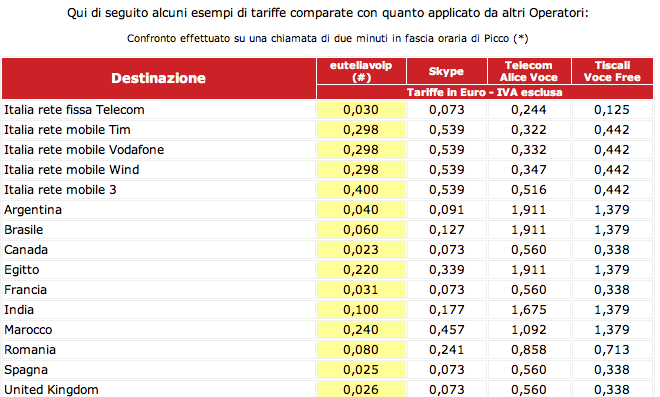Image resolution: width=660 pixels, height=397 pixels.
Task: Click eutellavoip rate 0,100 for India
Action: pos(361,310)
